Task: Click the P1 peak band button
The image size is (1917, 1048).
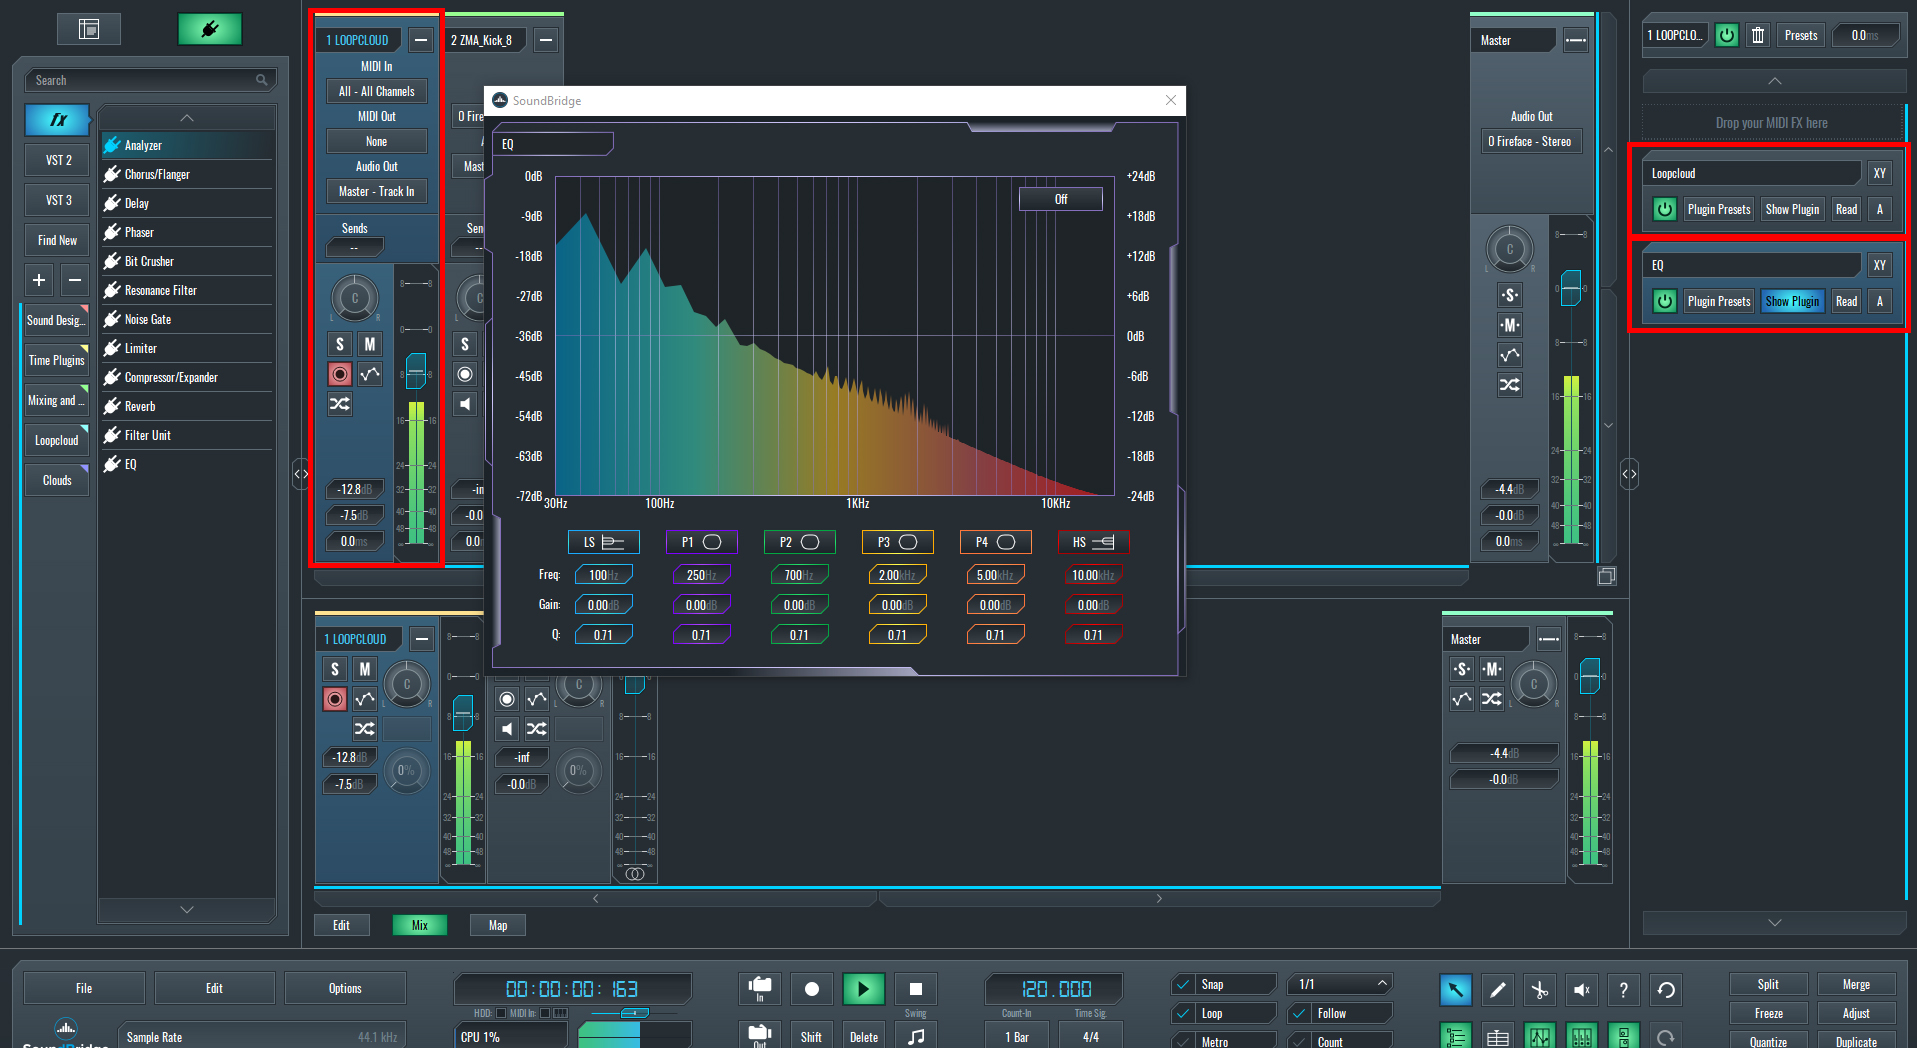Action: pos(702,542)
